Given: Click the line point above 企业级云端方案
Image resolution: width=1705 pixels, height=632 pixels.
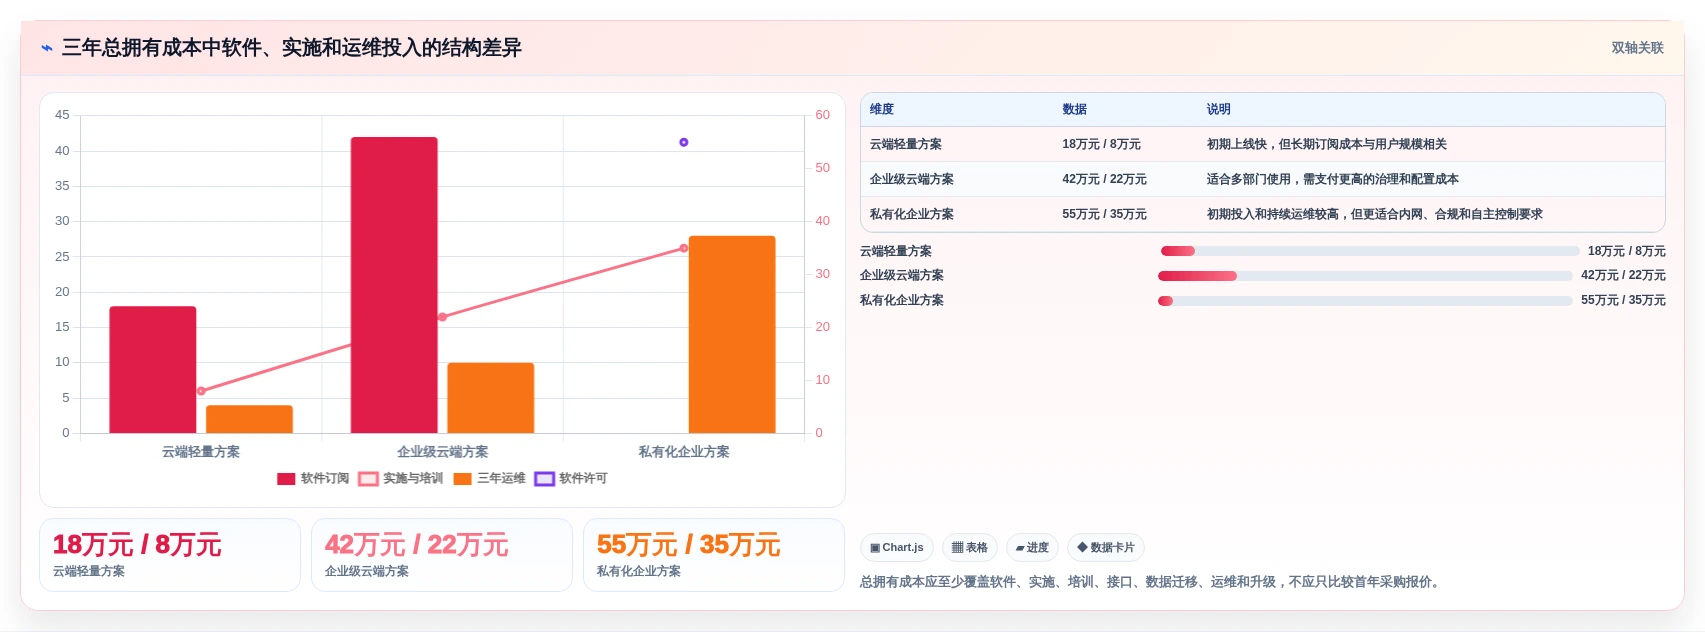Looking at the screenshot, I should (442, 317).
